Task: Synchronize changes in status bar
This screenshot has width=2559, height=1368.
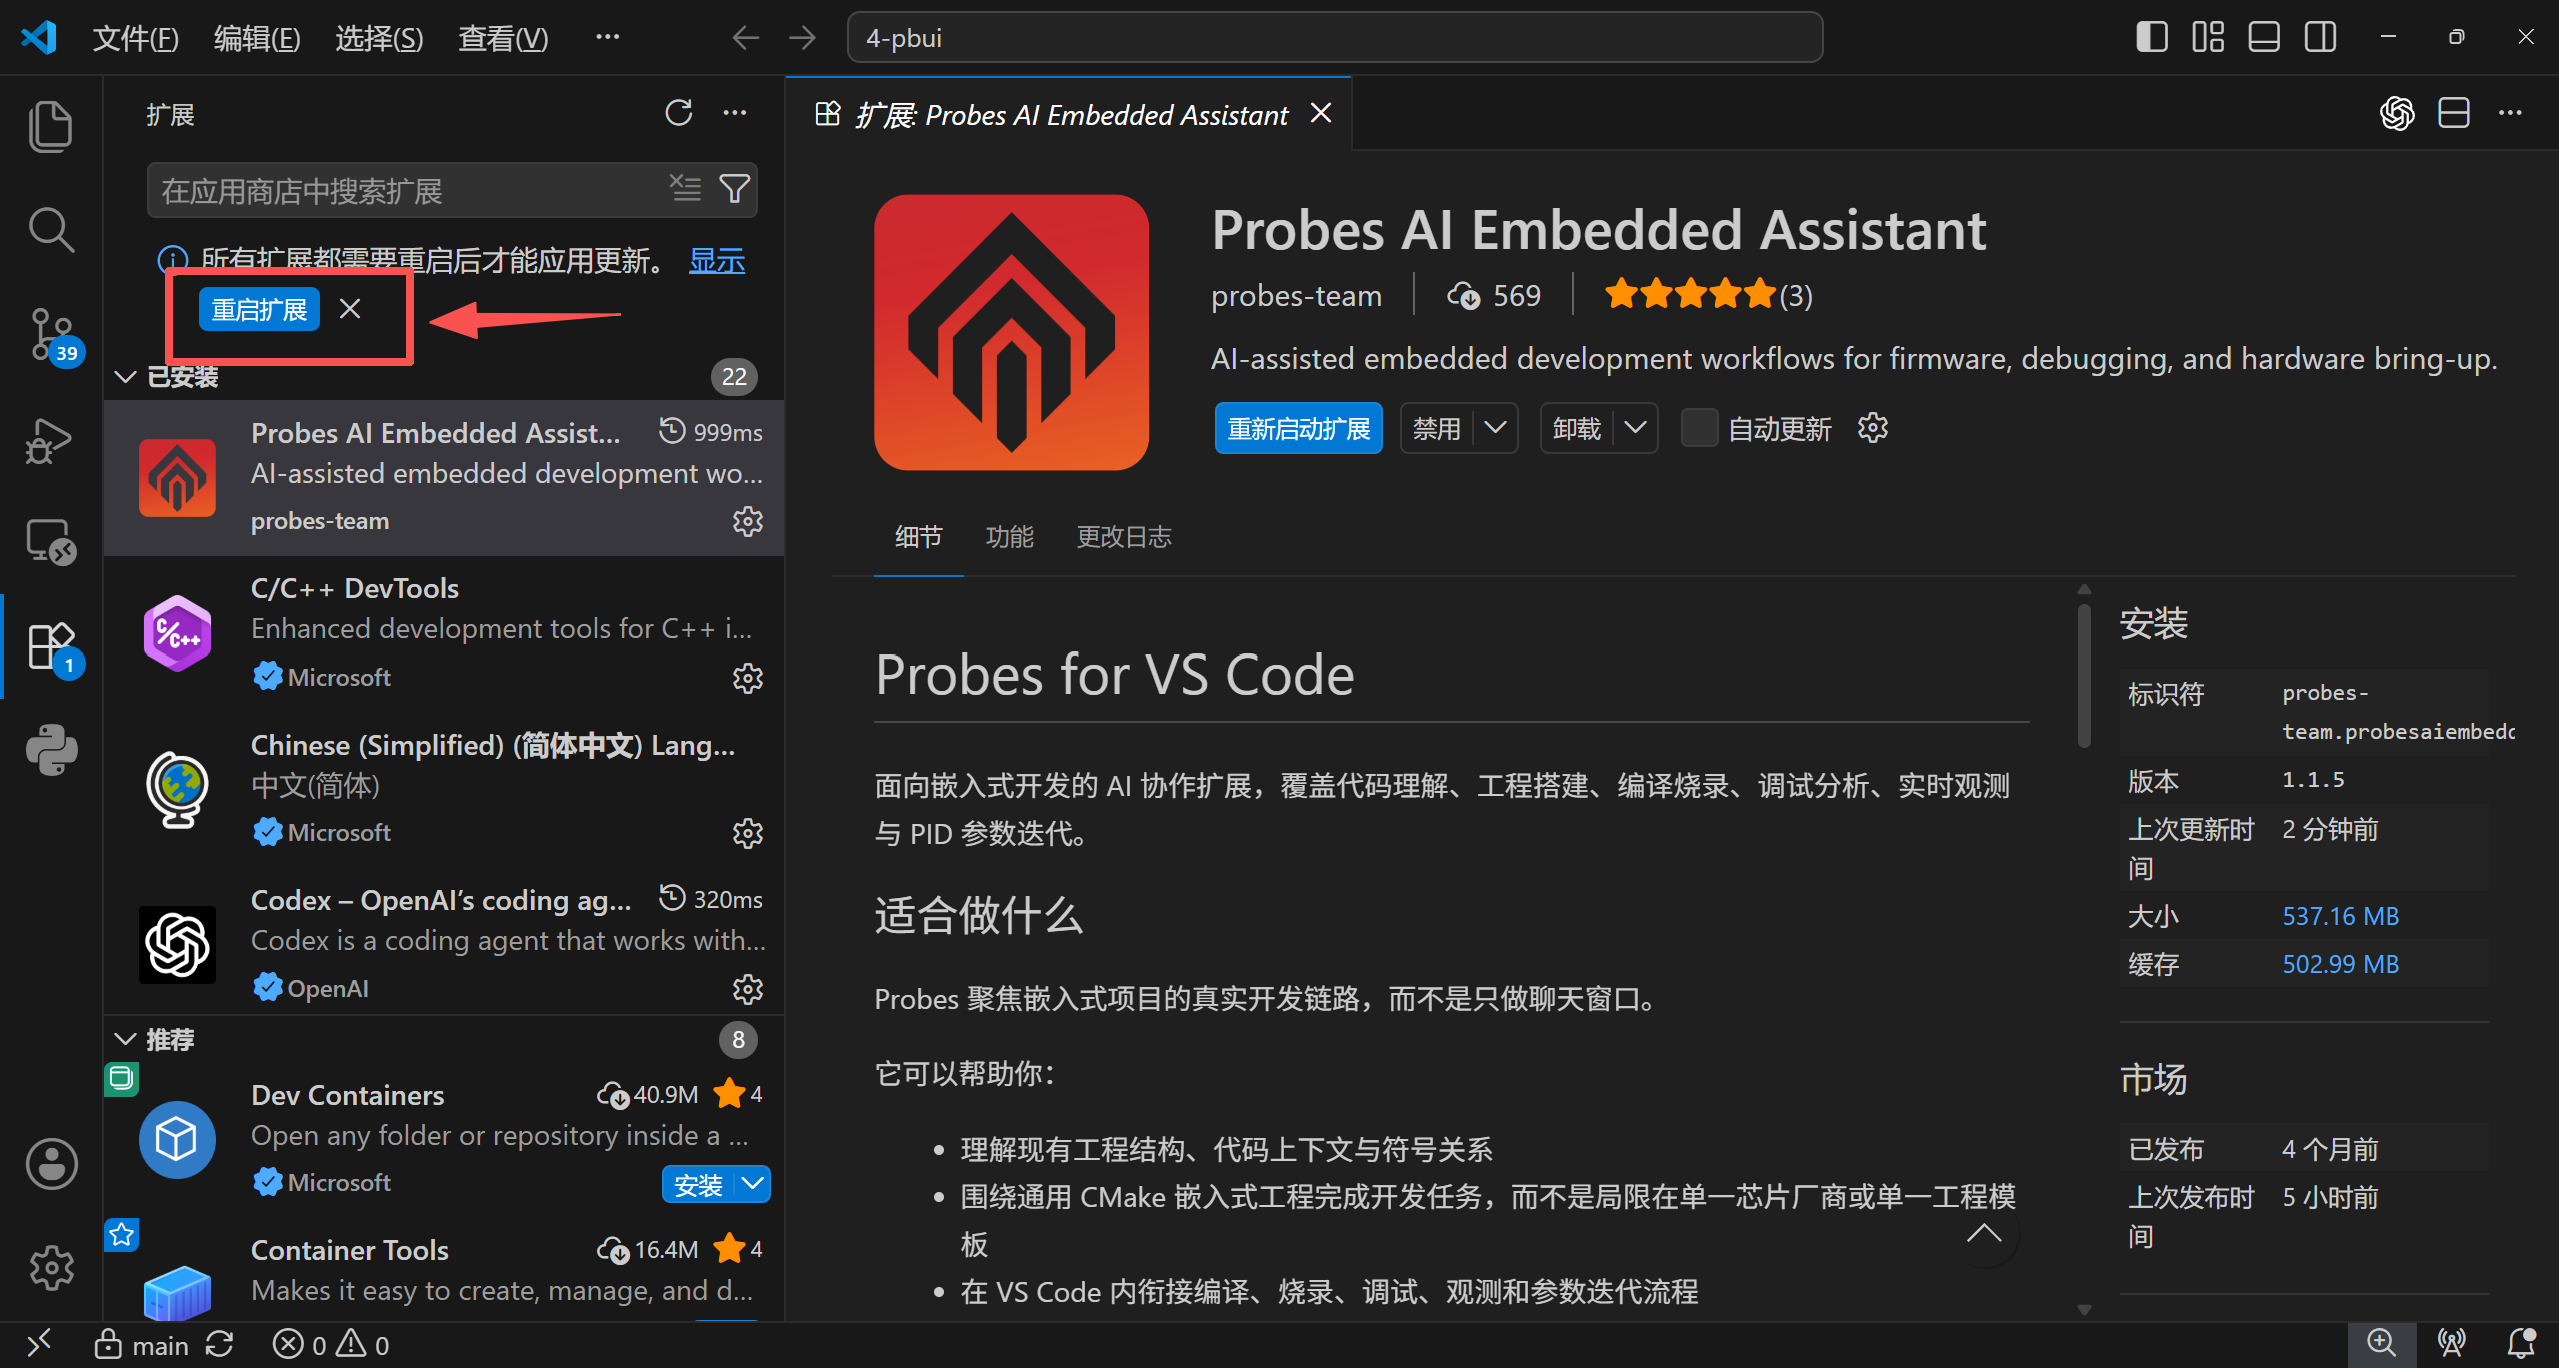Action: pos(219,1345)
